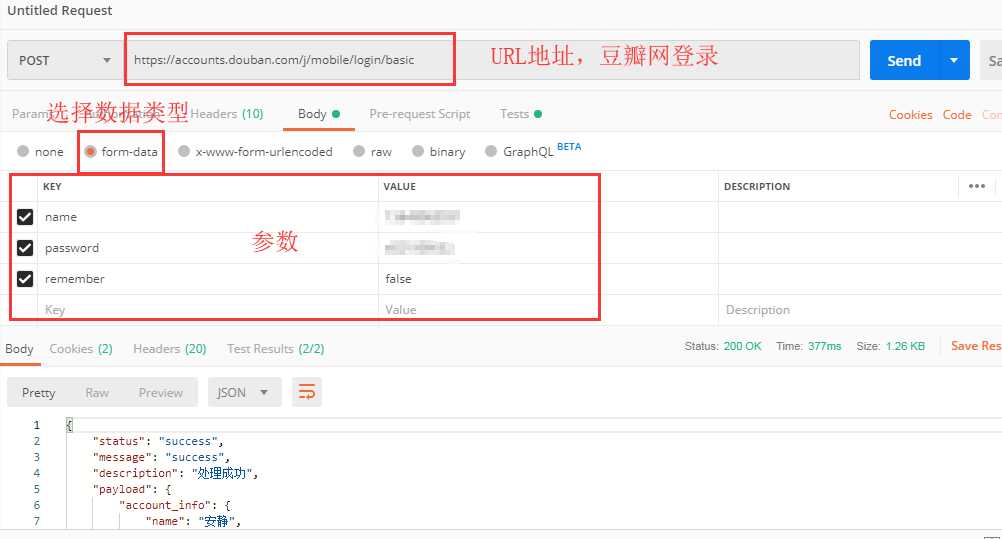
Task: Open the JSON format dropdown
Action: (x=244, y=393)
